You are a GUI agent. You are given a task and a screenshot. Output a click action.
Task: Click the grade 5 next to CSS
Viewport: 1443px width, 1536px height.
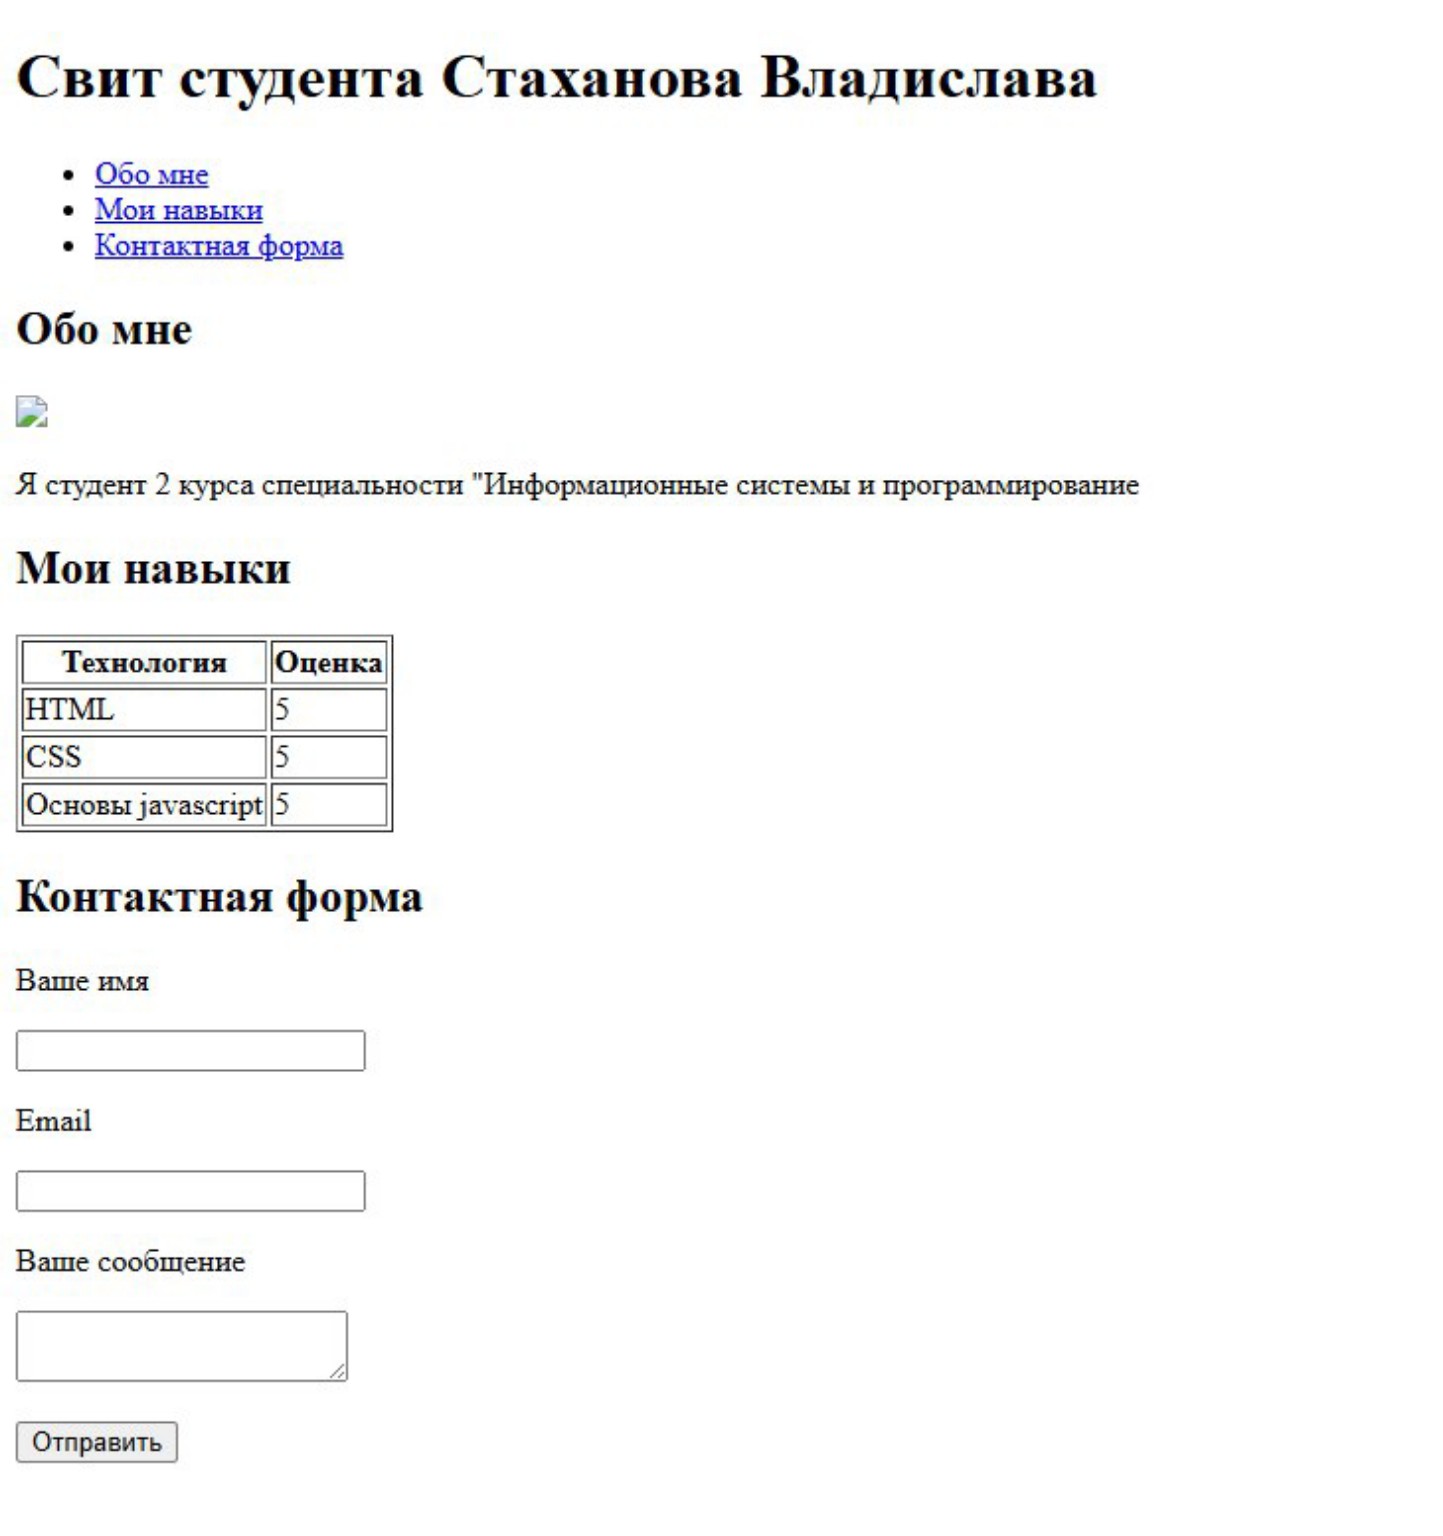pos(330,757)
